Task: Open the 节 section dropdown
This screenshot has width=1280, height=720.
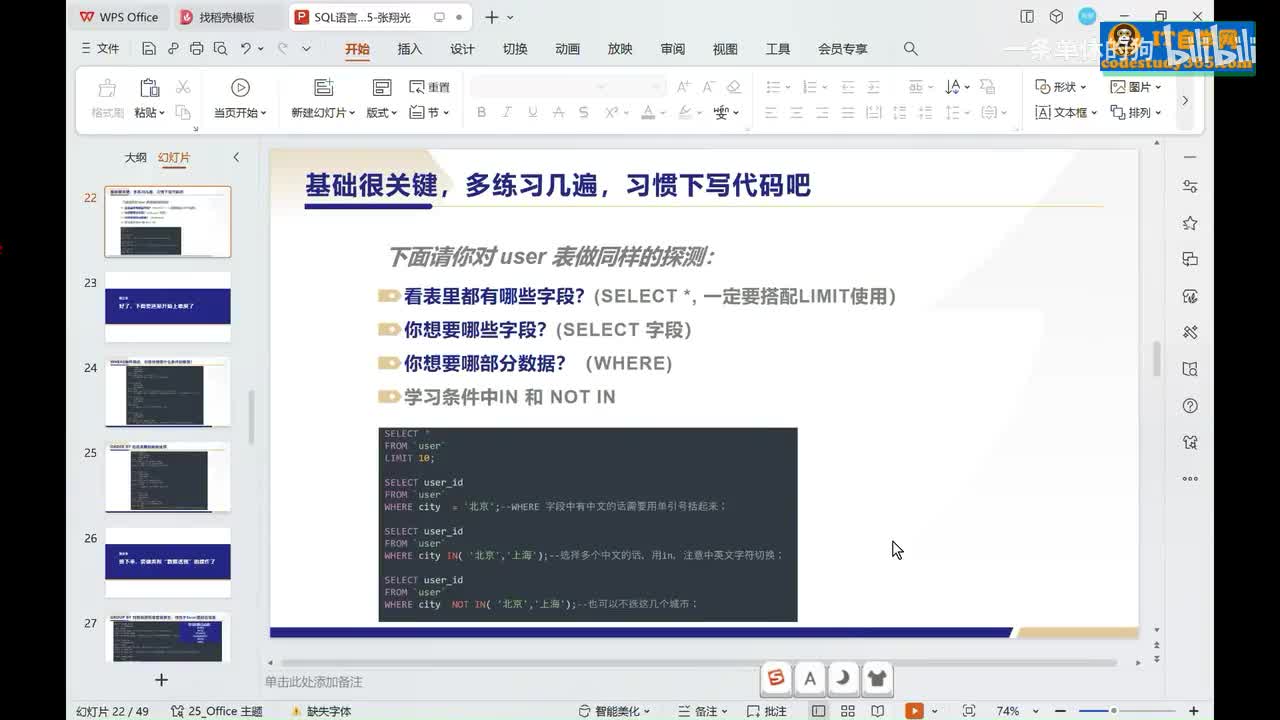Action: click(x=430, y=113)
